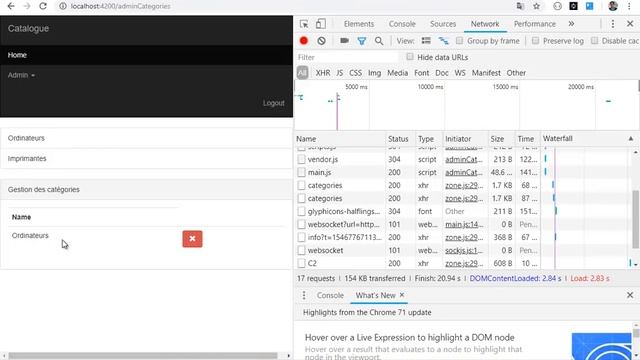Image resolution: width=640 pixels, height=360 pixels.
Task: Filter requests by XHR type
Action: pyautogui.click(x=323, y=73)
